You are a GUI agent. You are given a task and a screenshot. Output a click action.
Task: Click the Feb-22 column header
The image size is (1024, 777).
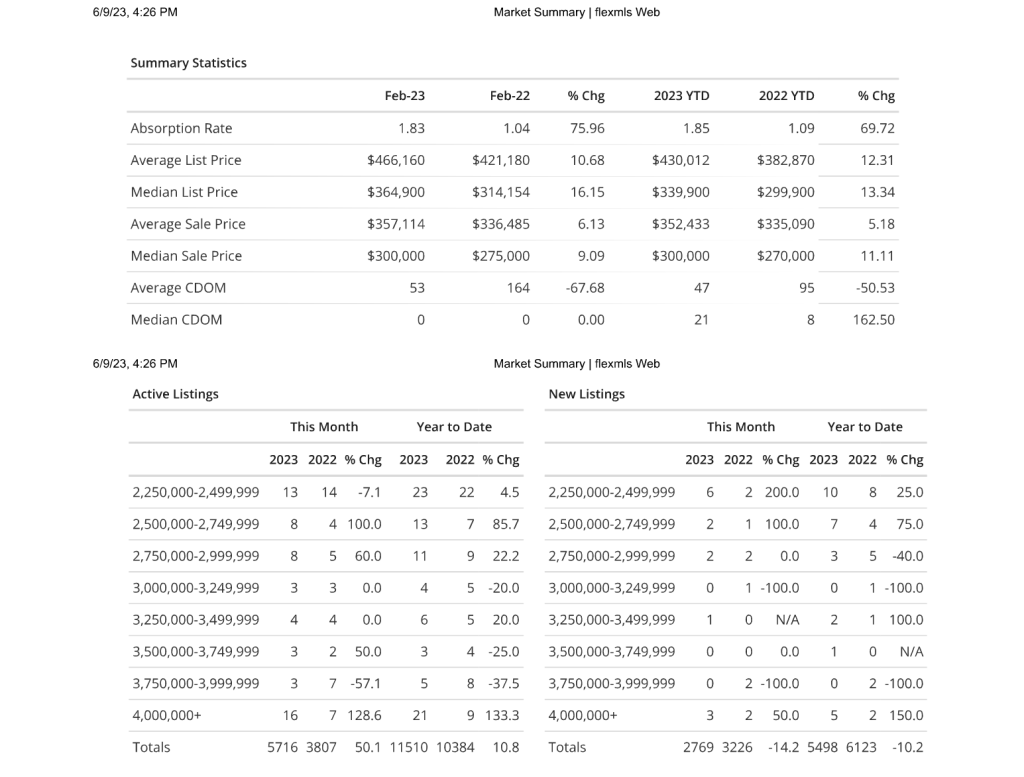[509, 96]
